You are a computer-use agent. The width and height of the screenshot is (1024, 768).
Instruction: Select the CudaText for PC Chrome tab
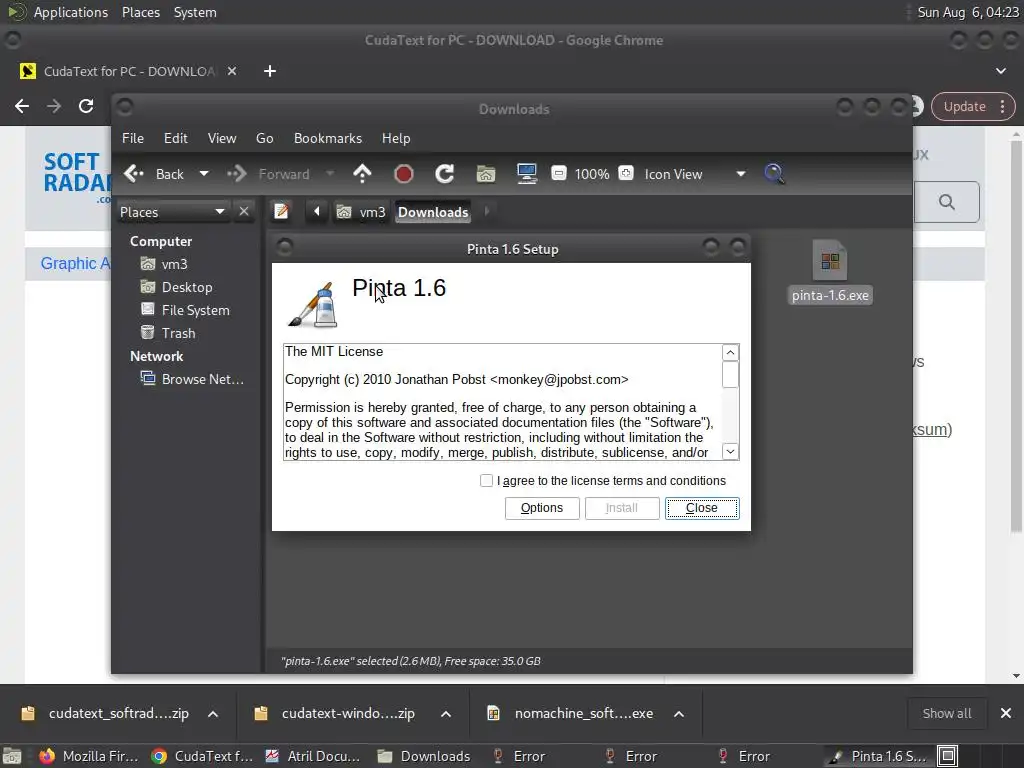(x=129, y=71)
